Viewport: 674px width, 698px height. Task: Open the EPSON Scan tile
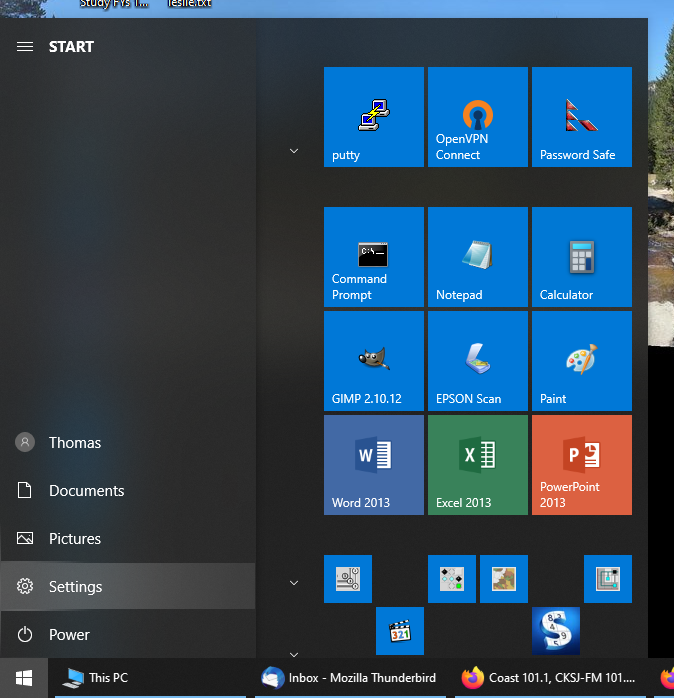(478, 361)
